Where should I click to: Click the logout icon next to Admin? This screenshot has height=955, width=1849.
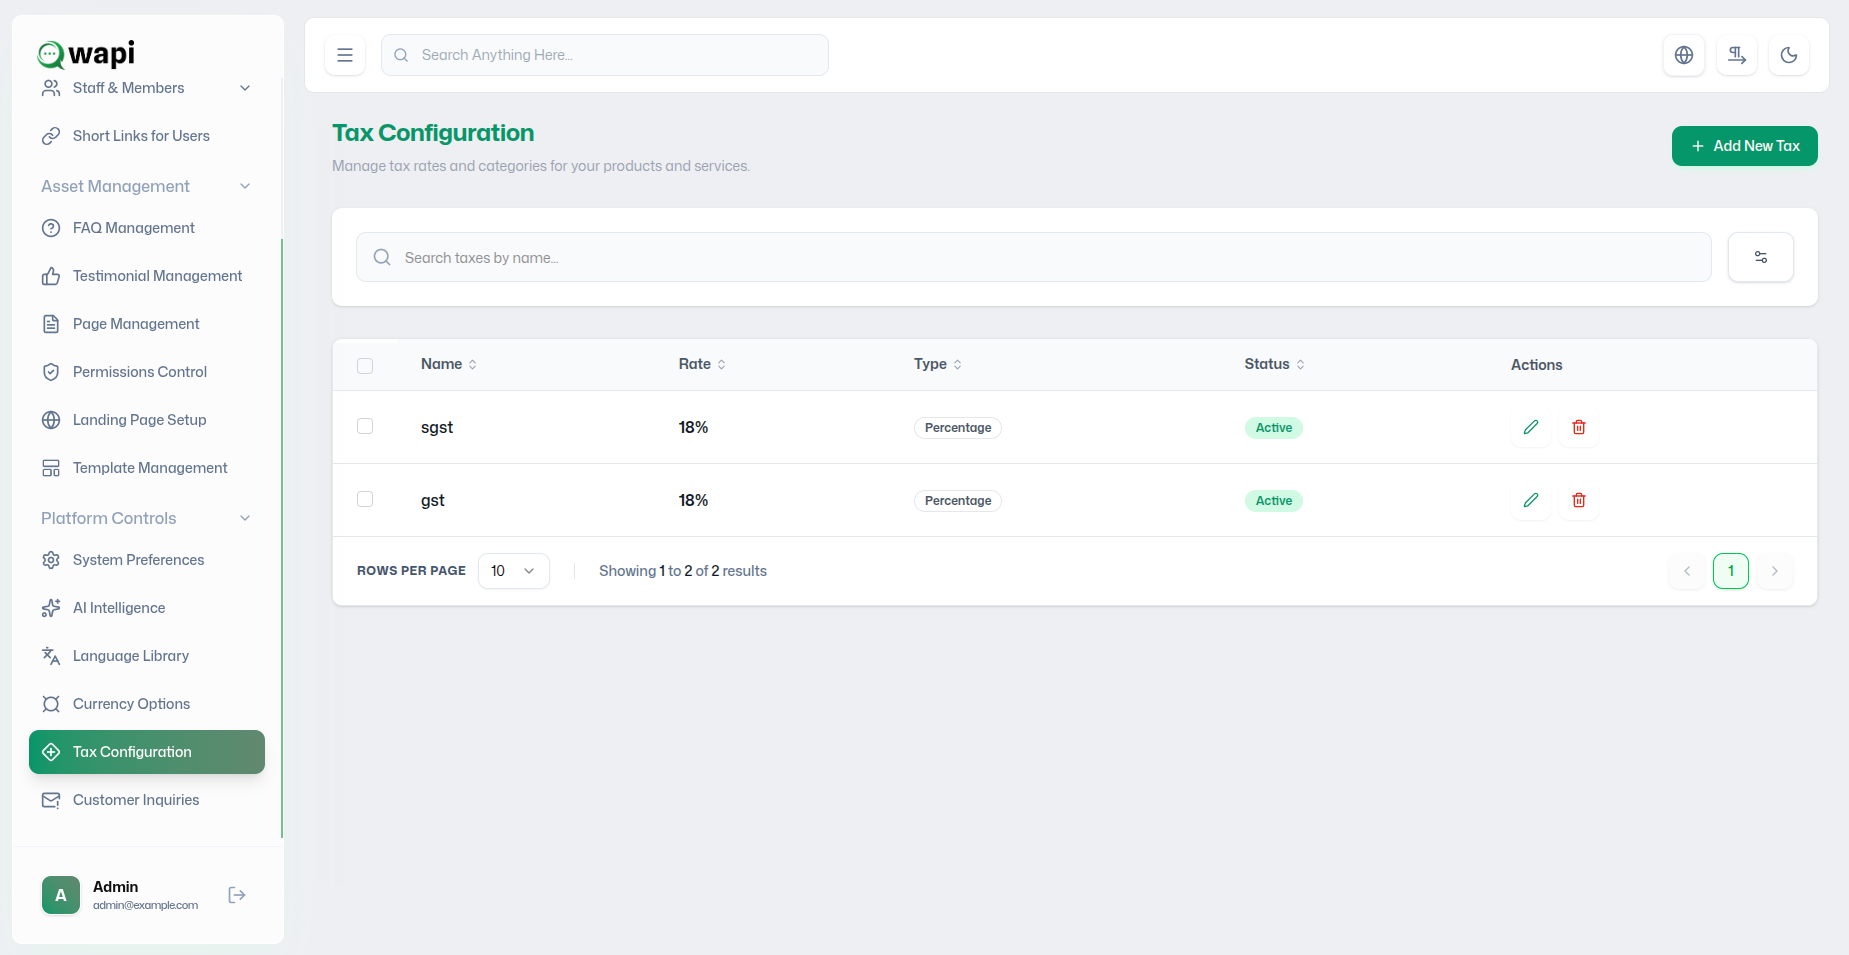(x=237, y=895)
